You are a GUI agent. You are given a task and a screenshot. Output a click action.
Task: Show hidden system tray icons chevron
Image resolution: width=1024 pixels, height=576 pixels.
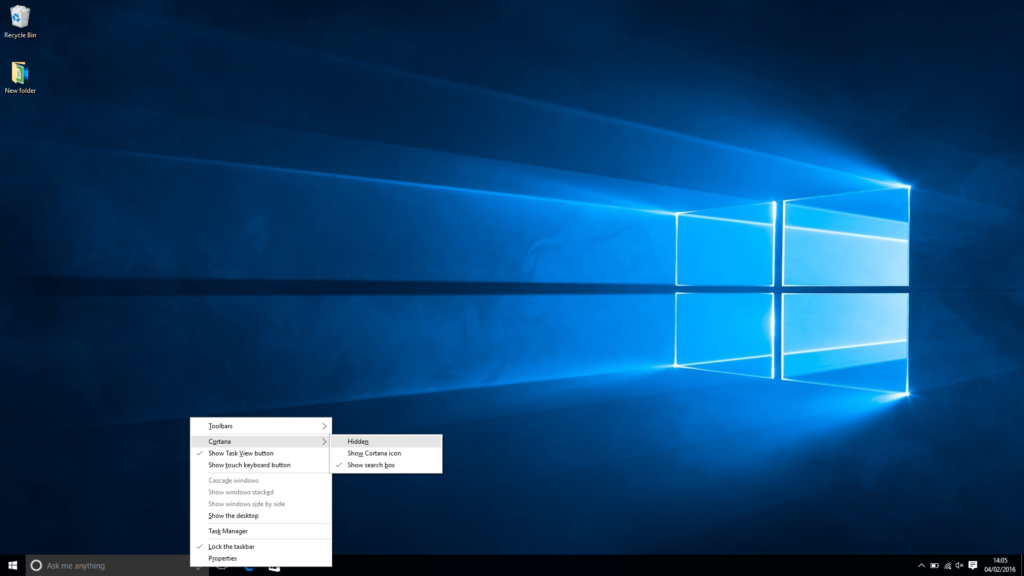921,566
